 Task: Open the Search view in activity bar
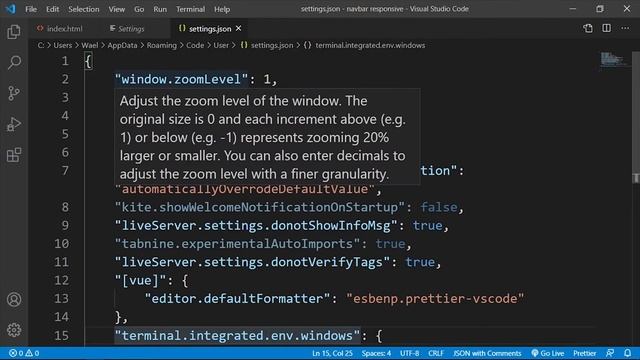tap(14, 62)
